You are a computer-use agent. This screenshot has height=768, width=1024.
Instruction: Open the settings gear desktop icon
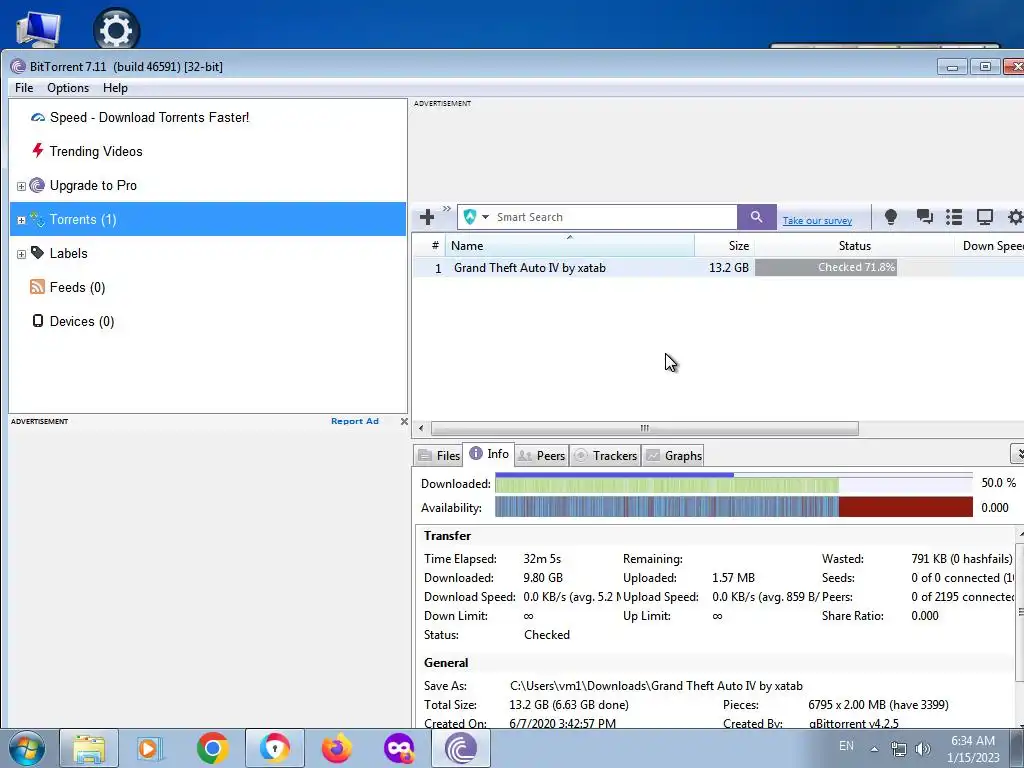click(116, 27)
